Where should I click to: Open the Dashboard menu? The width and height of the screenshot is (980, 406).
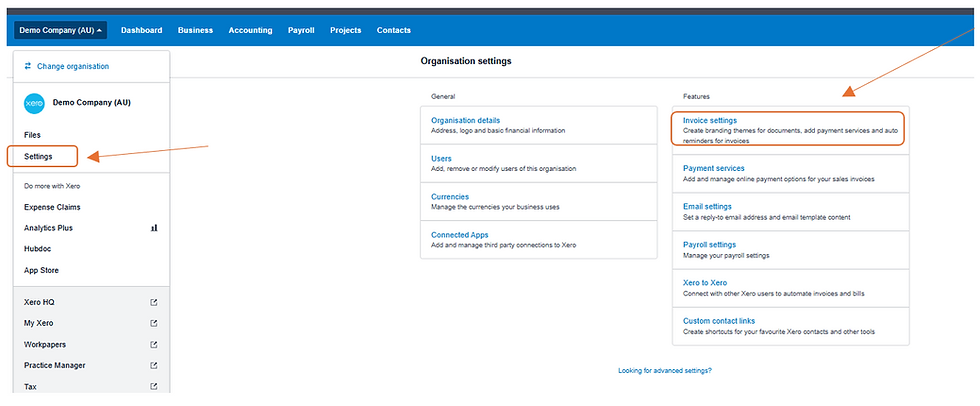click(142, 30)
